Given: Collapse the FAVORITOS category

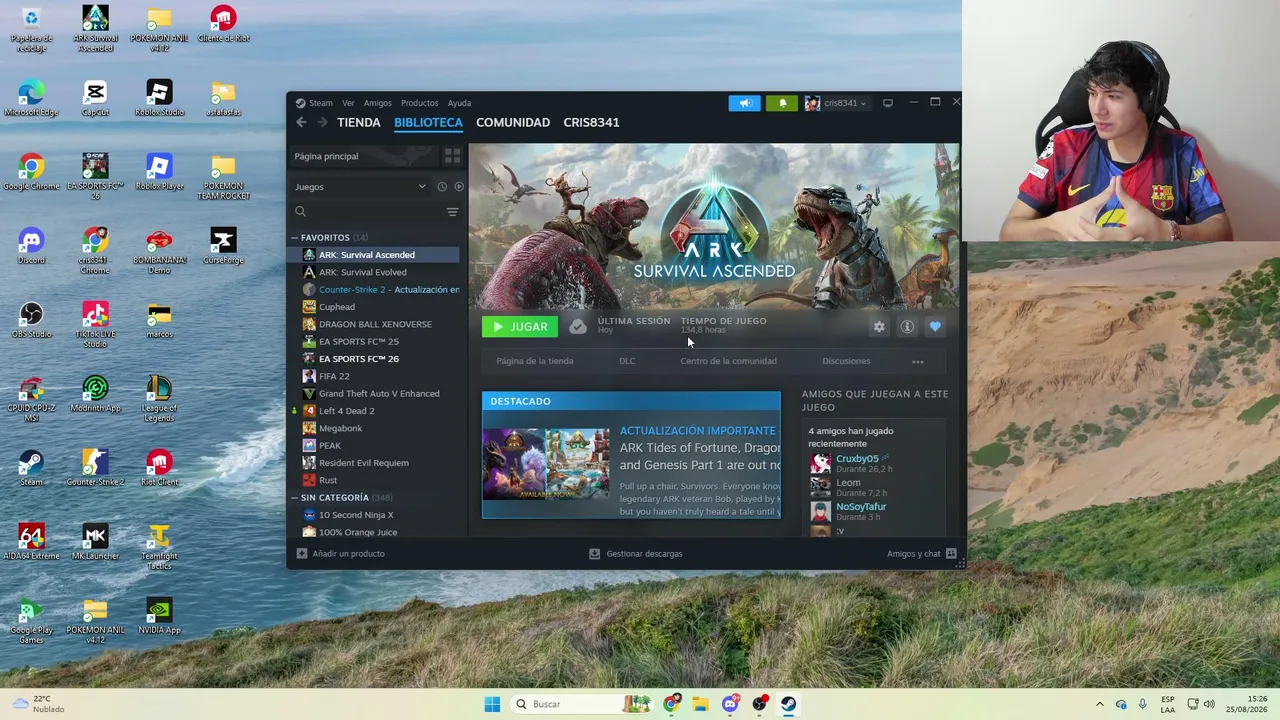Looking at the screenshot, I should point(295,238).
